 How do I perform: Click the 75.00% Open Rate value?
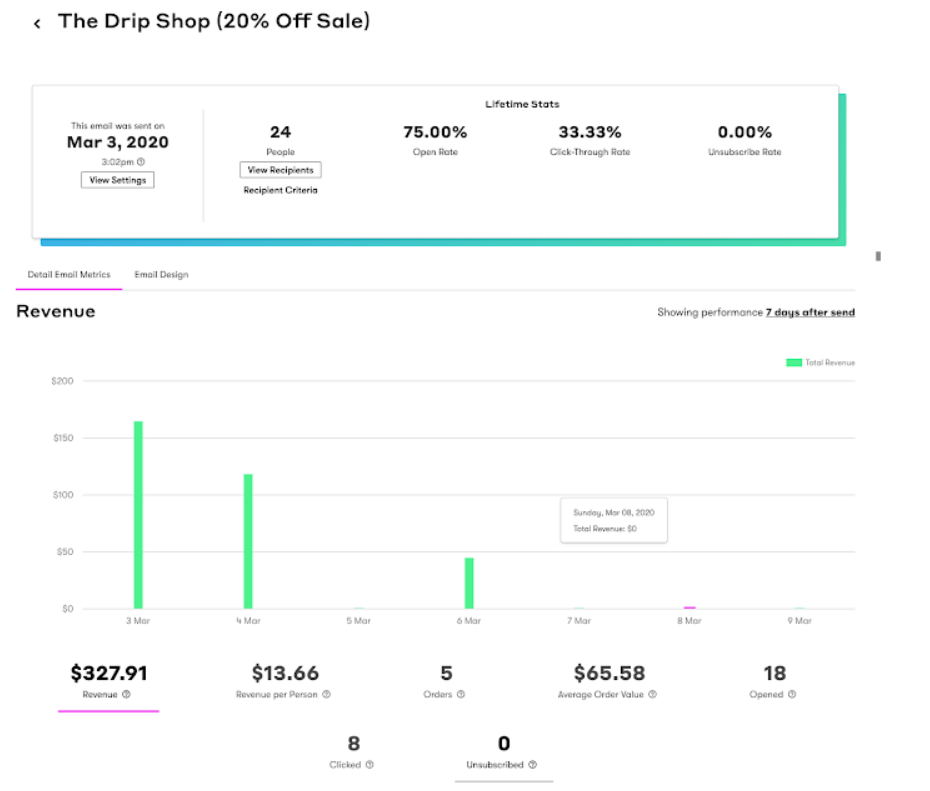coord(435,132)
